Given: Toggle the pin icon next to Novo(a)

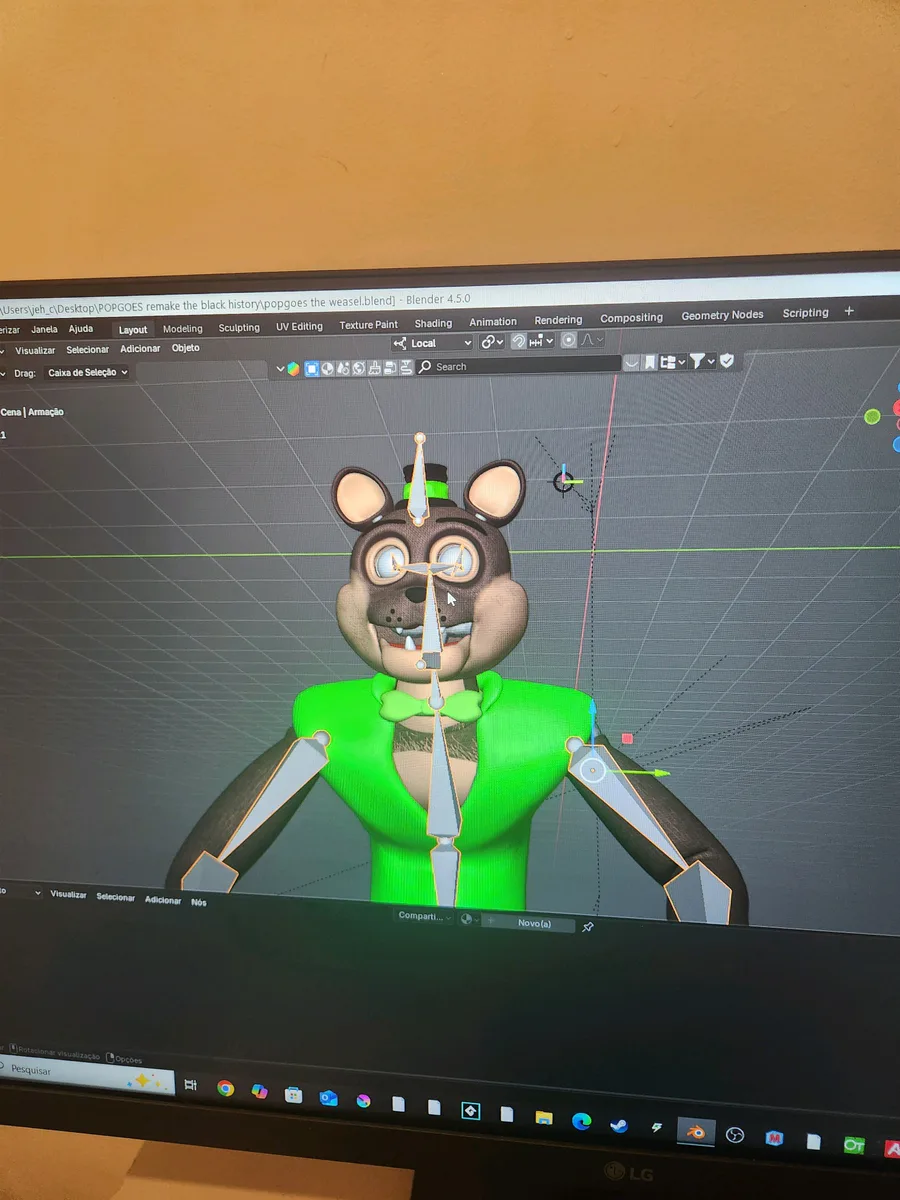Looking at the screenshot, I should pos(588,927).
